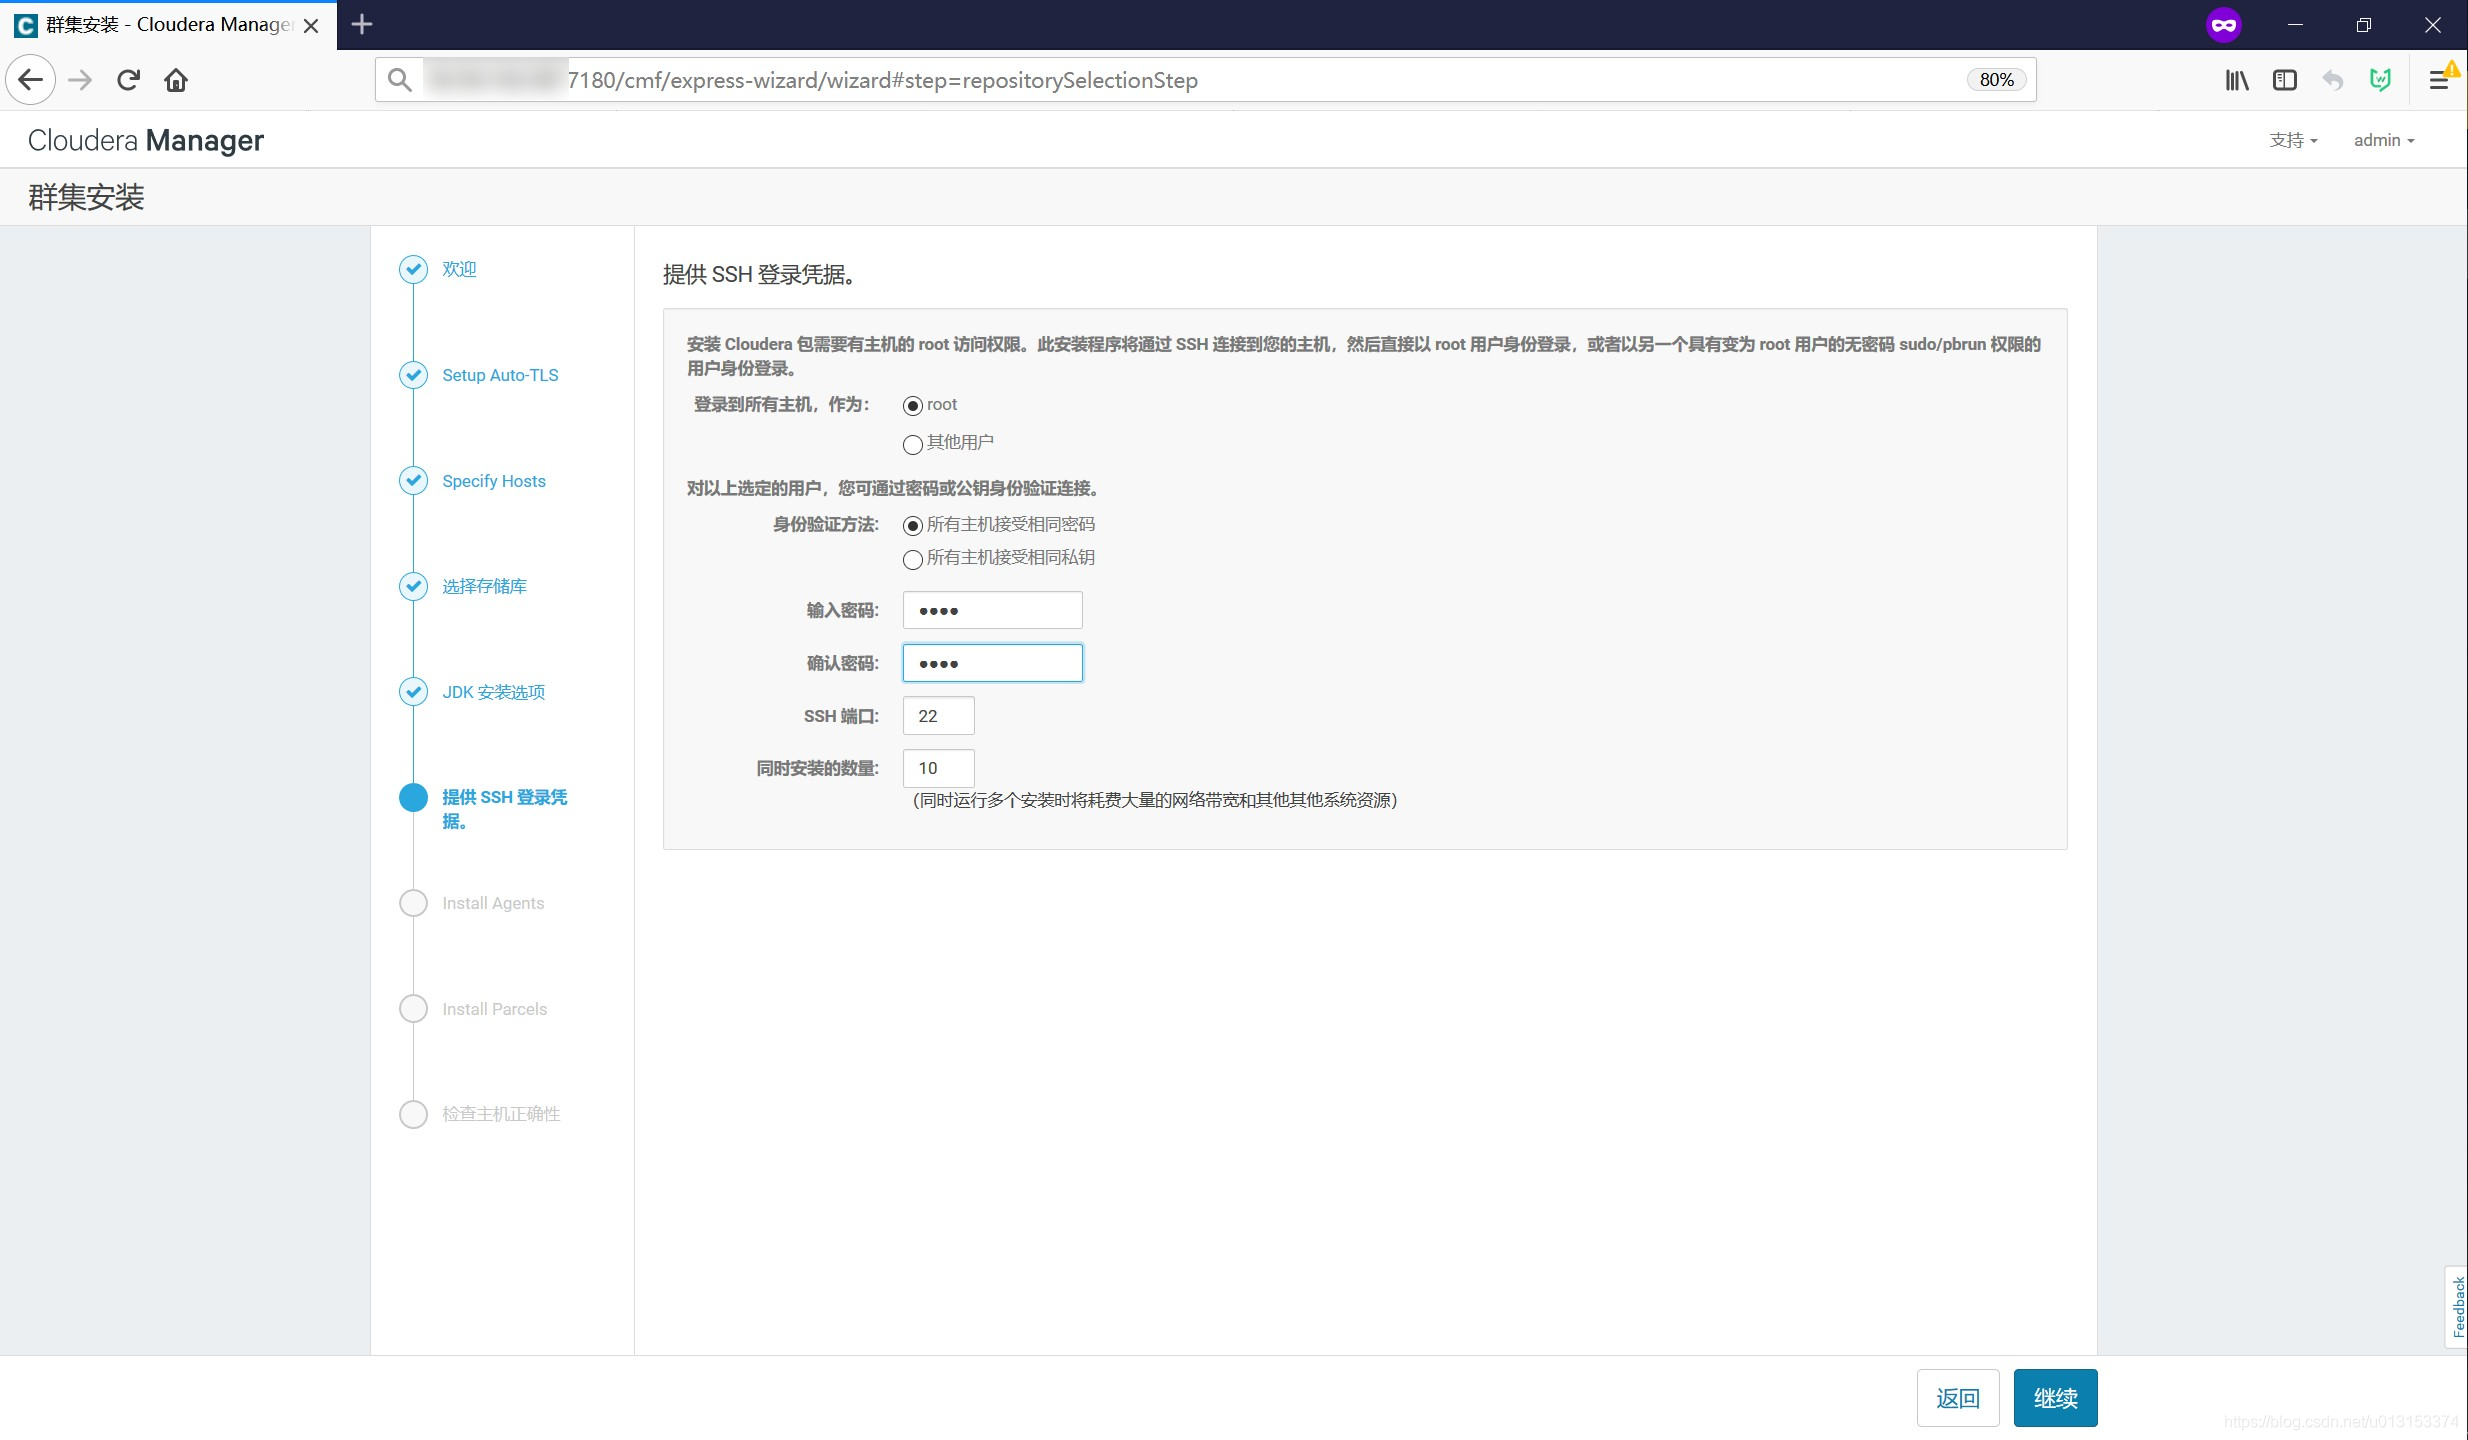Image resolution: width=2468 pixels, height=1440 pixels.
Task: Open the library bookshelf icon
Action: tap(2237, 80)
